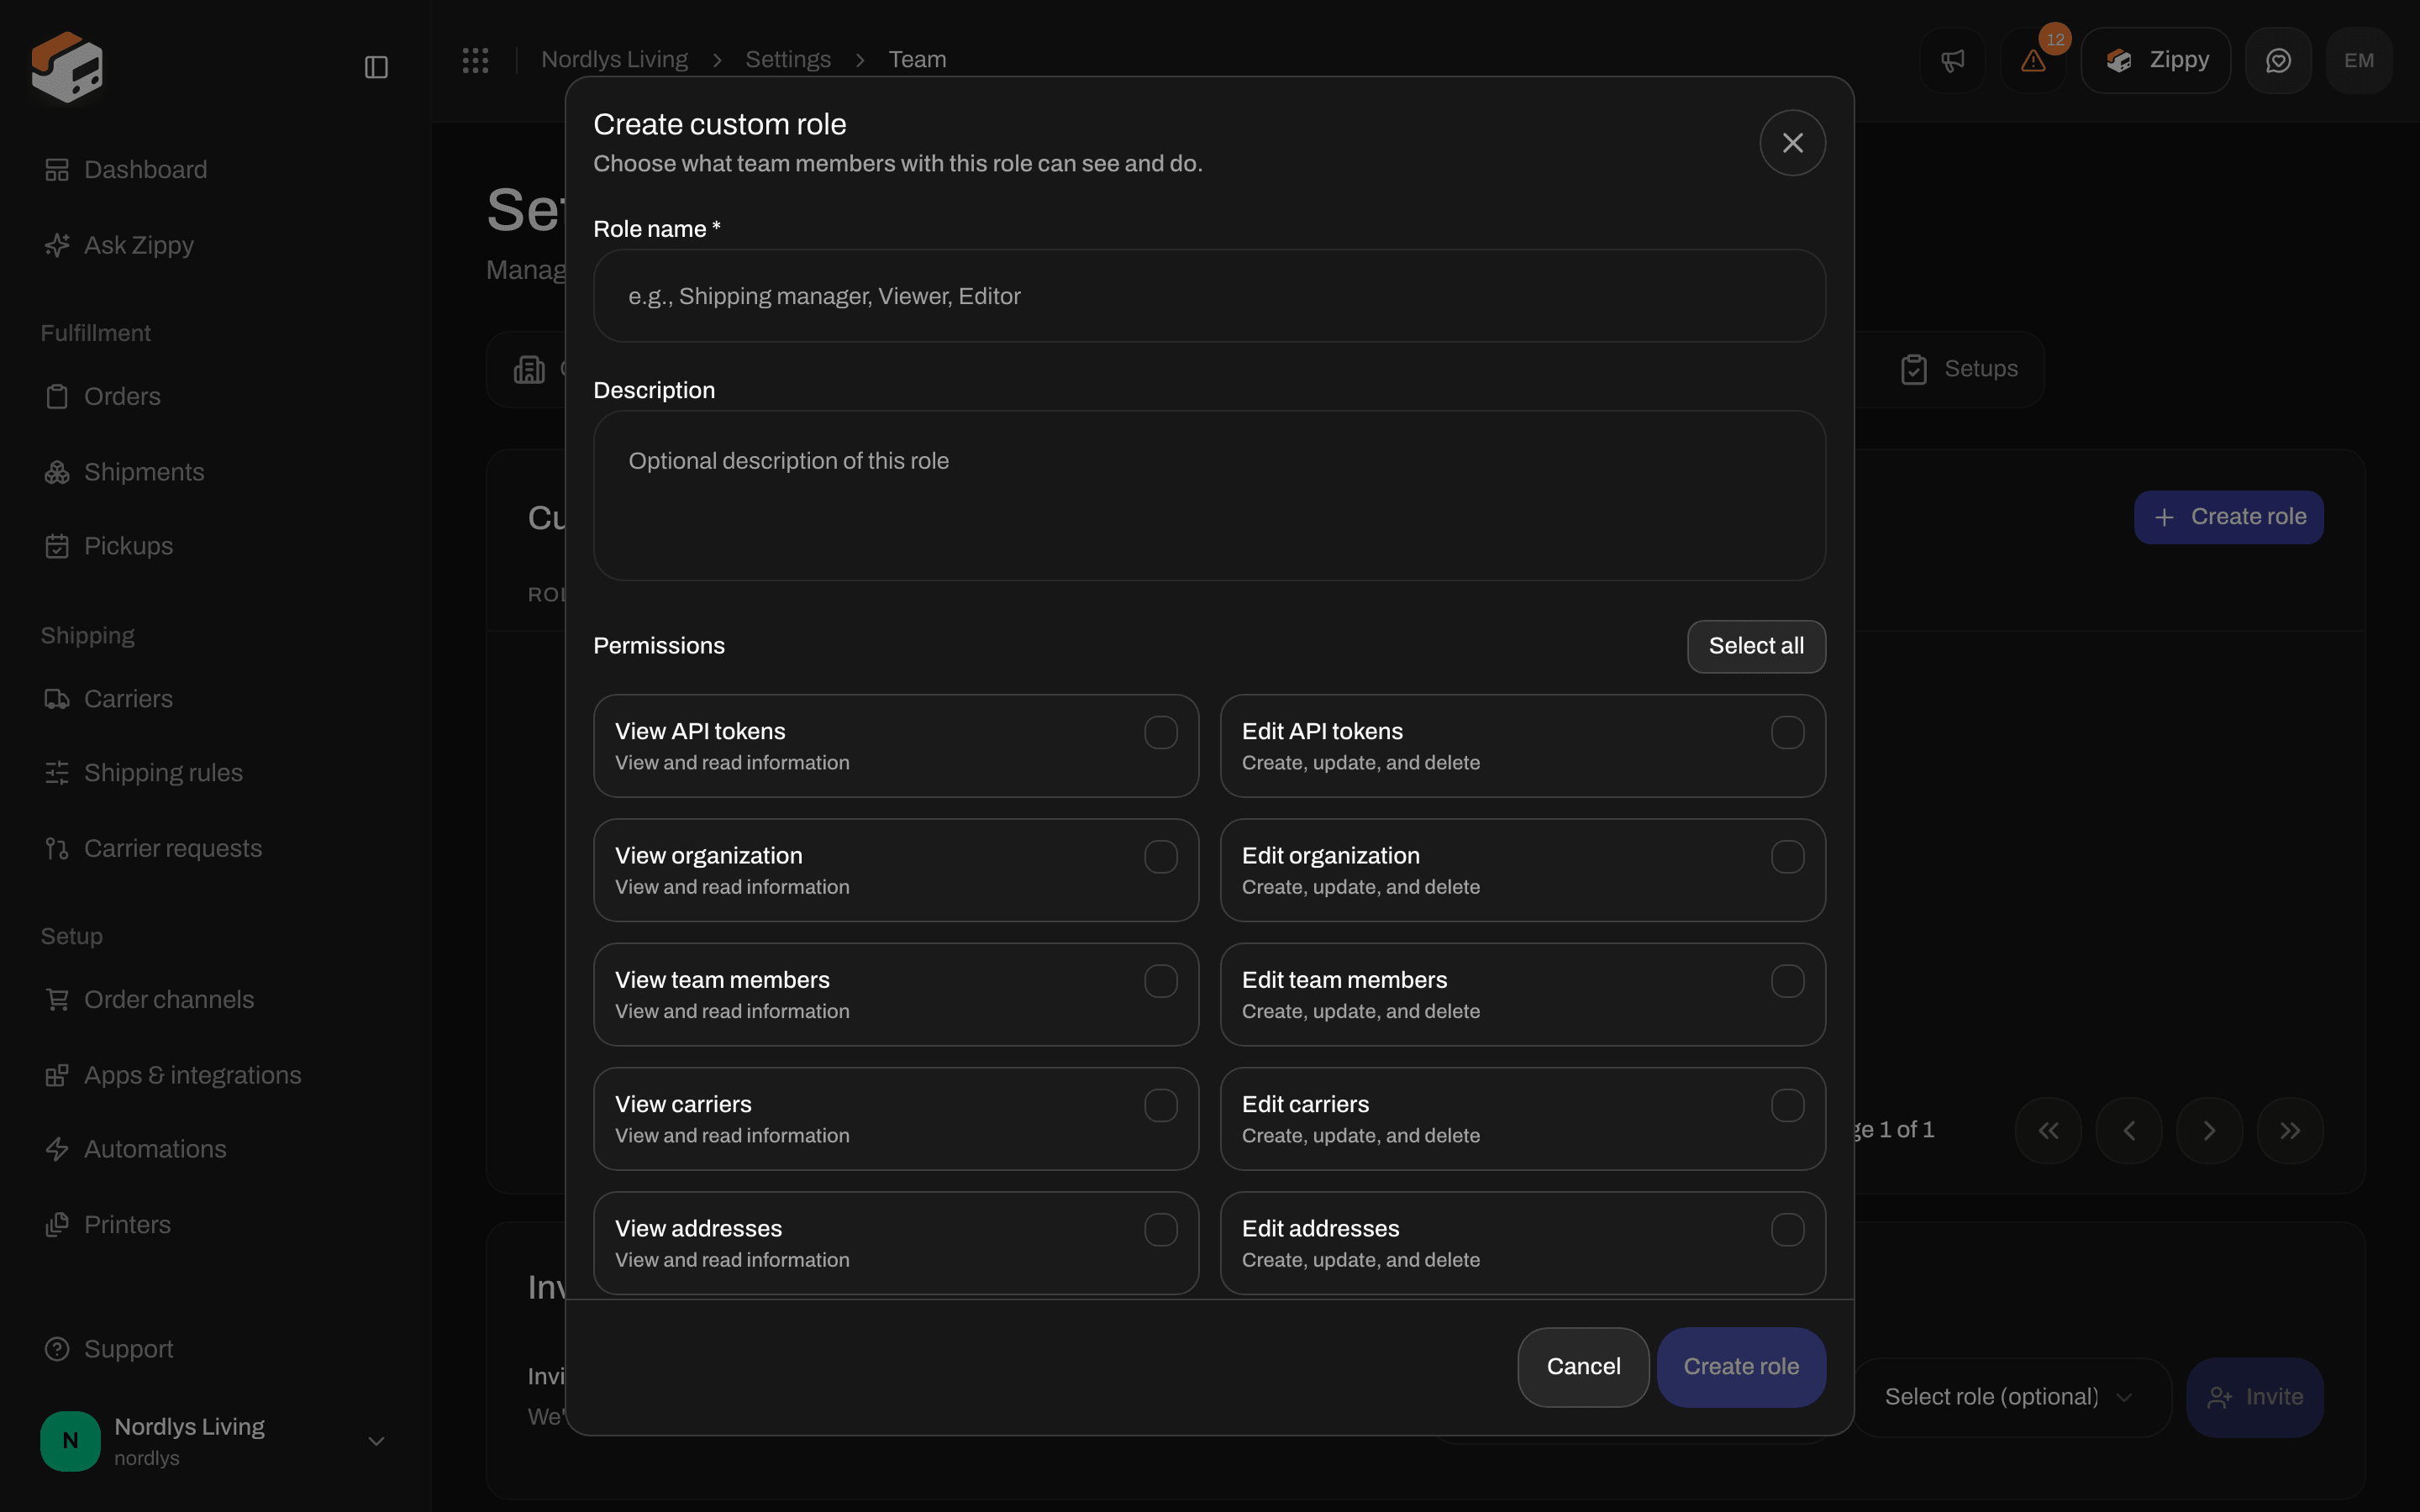Open the chat support icon in top bar
2420x1512 pixels.
2278,60
